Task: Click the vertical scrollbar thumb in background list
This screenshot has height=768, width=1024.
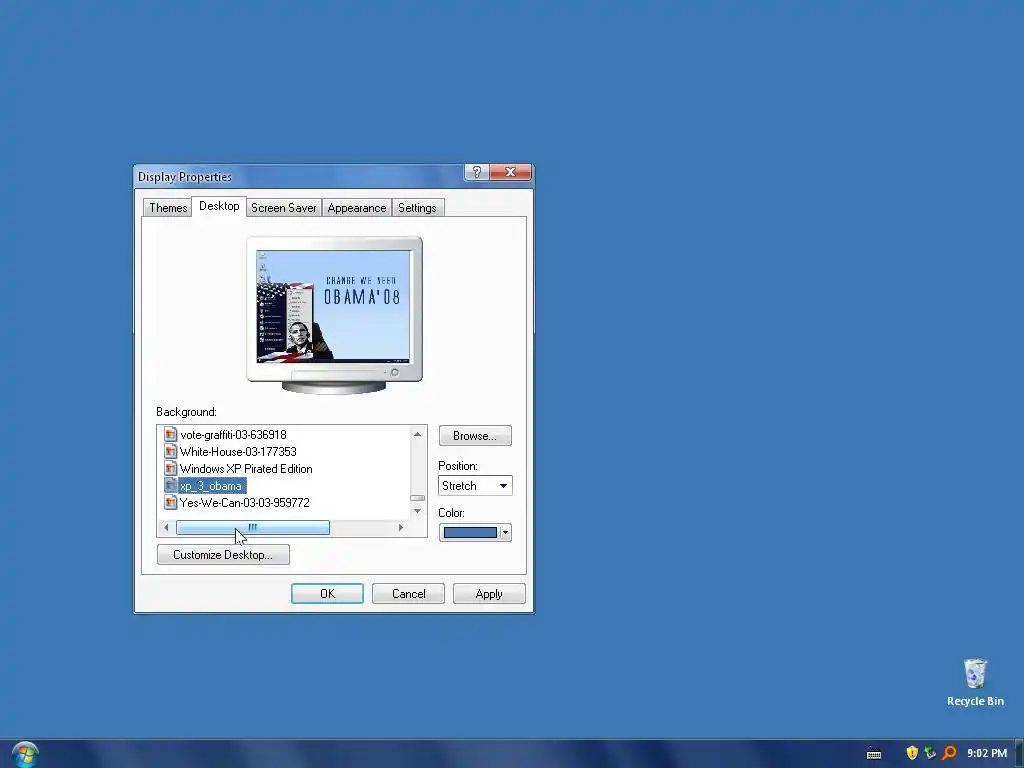Action: pos(418,498)
